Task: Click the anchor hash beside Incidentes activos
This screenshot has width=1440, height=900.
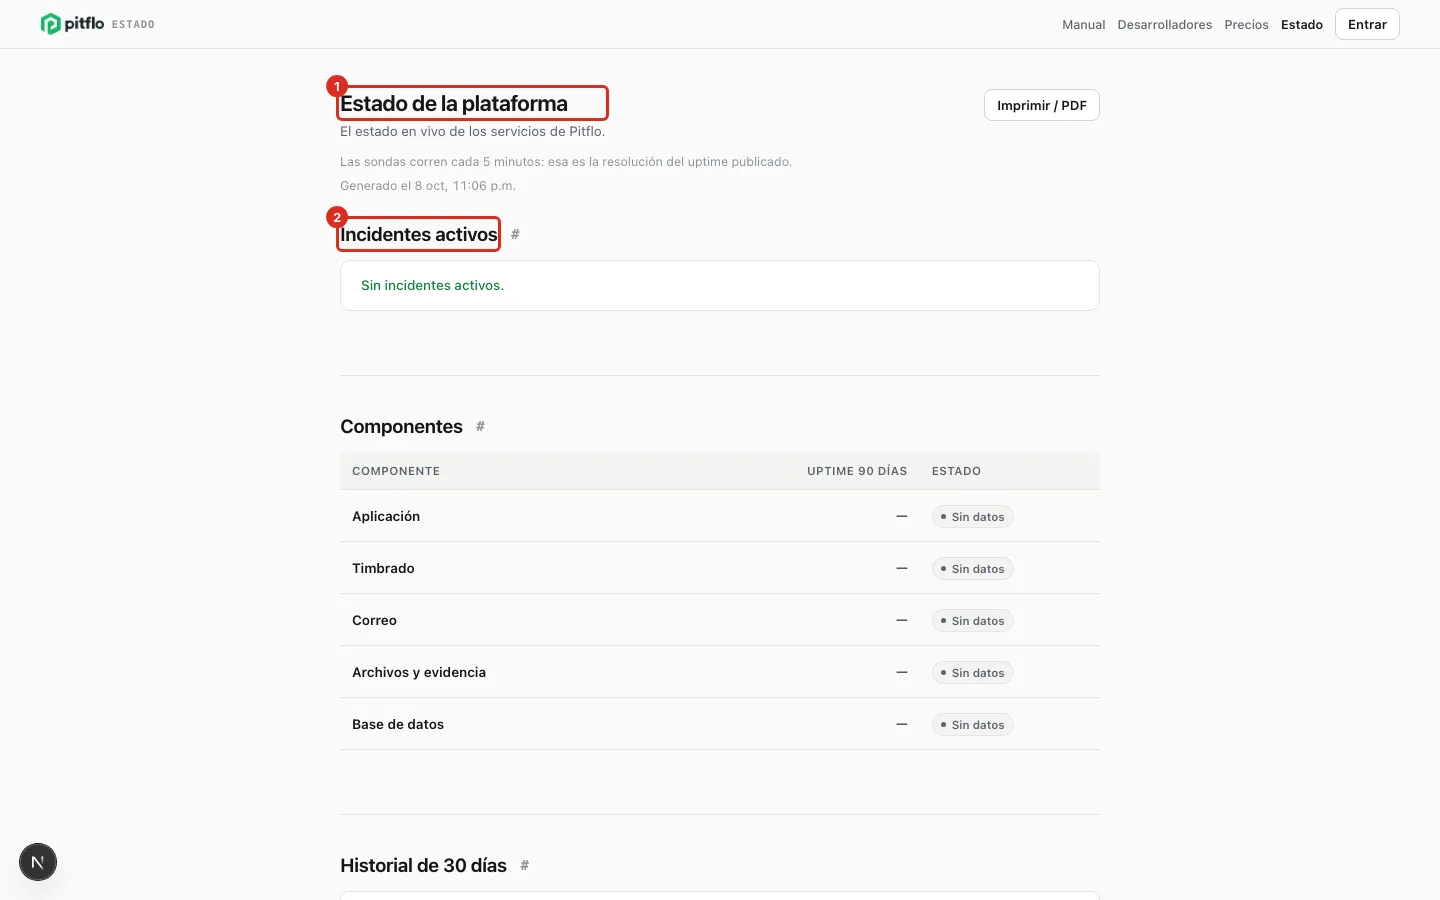Action: coord(515,234)
